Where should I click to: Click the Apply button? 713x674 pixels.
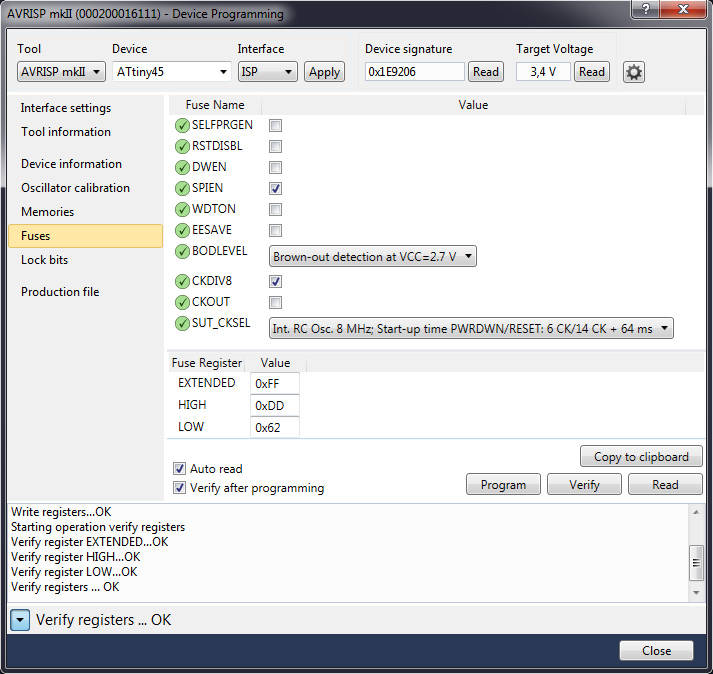pos(324,72)
